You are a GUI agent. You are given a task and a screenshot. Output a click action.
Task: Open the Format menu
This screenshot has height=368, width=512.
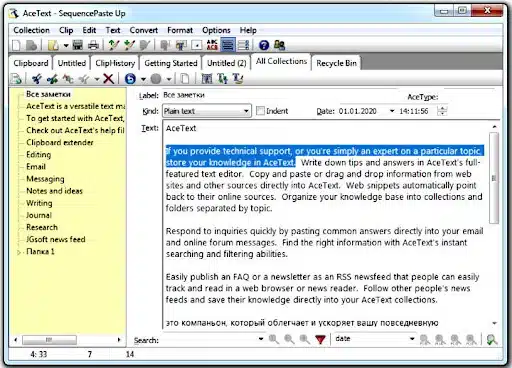[x=180, y=30]
